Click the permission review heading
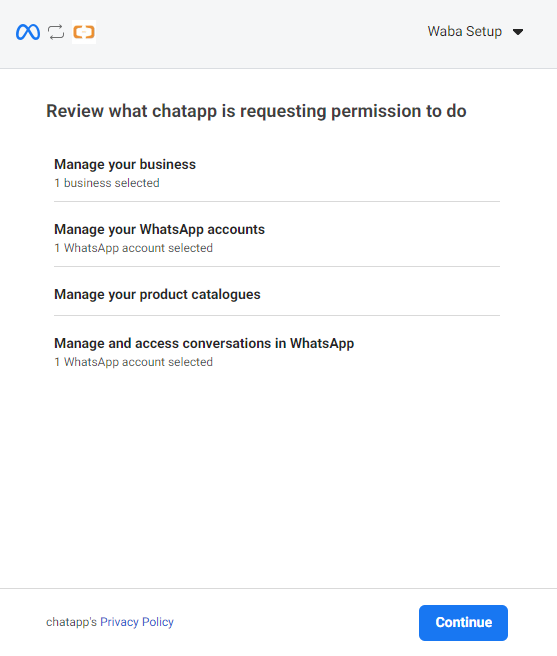 [x=256, y=111]
